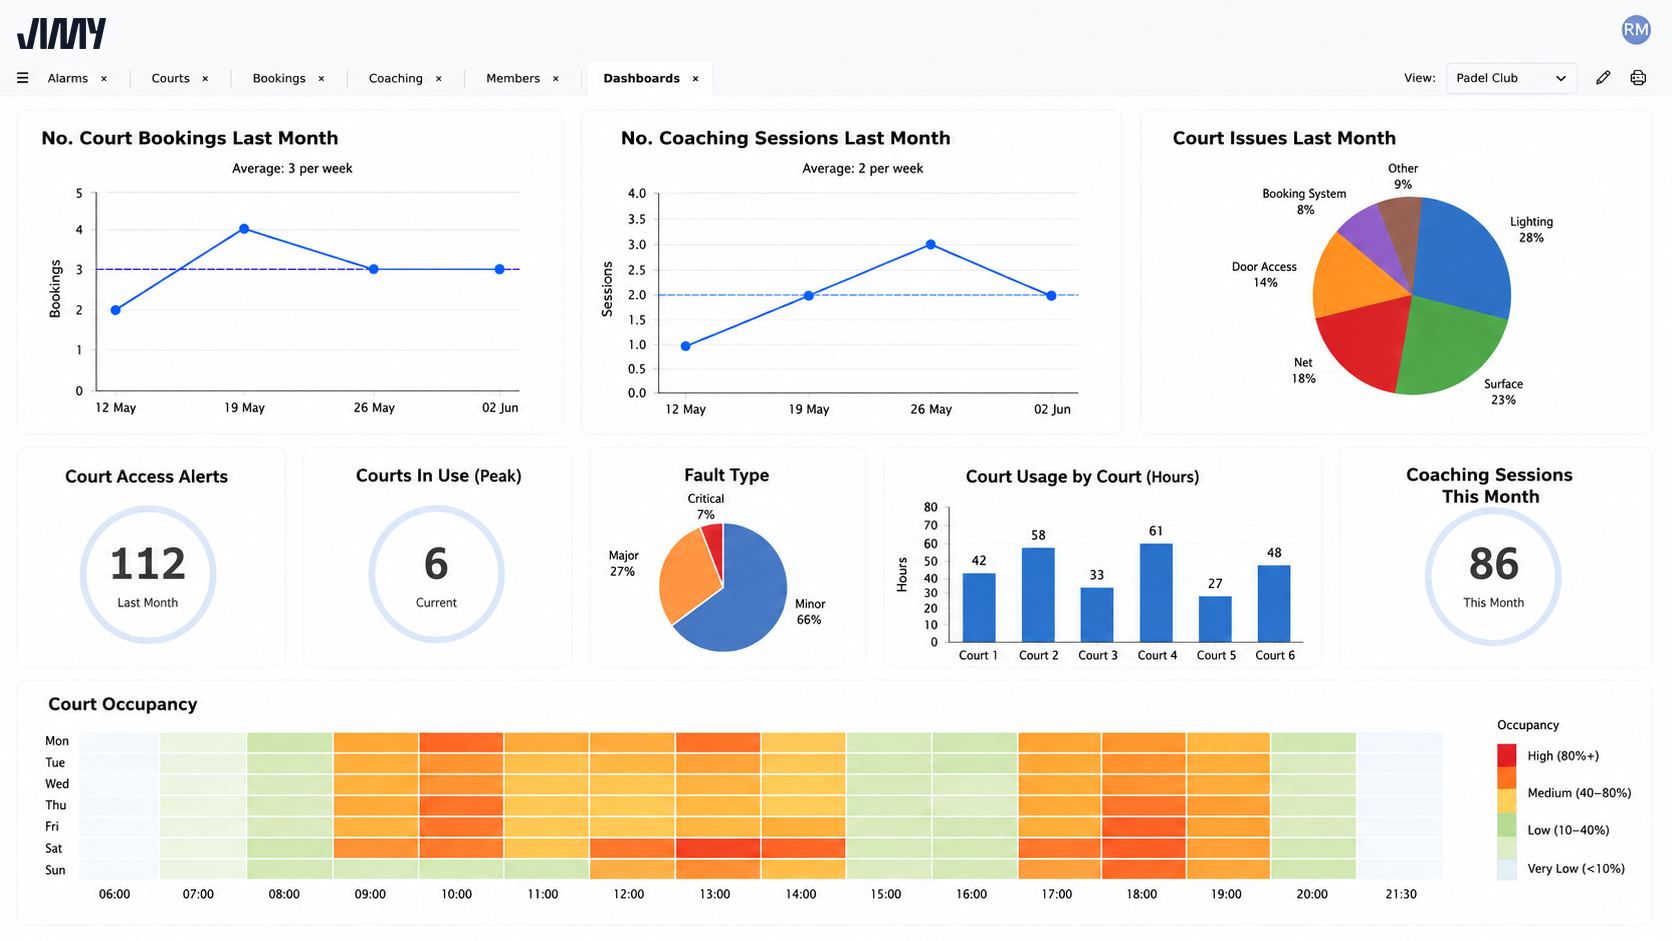Click the "21:30" time axis label
This screenshot has width=1672, height=941.
click(x=1400, y=894)
